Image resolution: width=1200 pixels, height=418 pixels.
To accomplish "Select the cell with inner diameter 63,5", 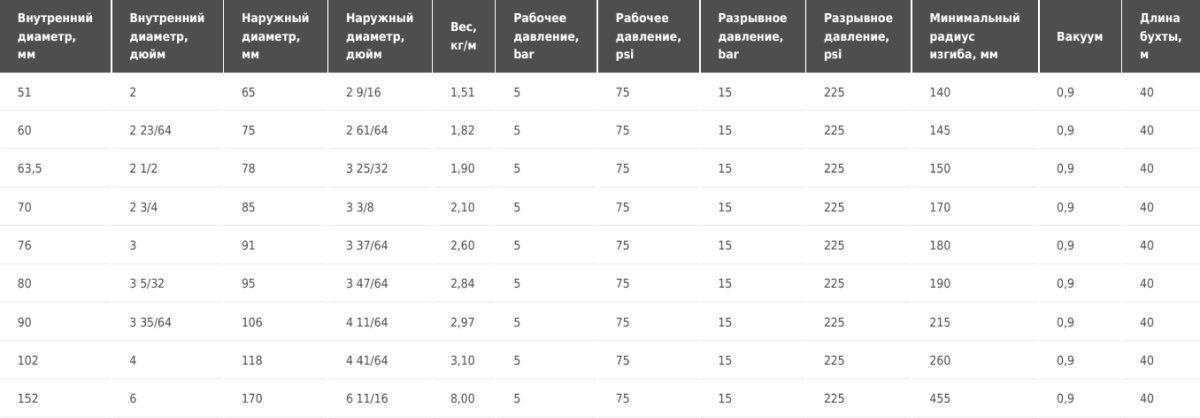I will [30, 169].
